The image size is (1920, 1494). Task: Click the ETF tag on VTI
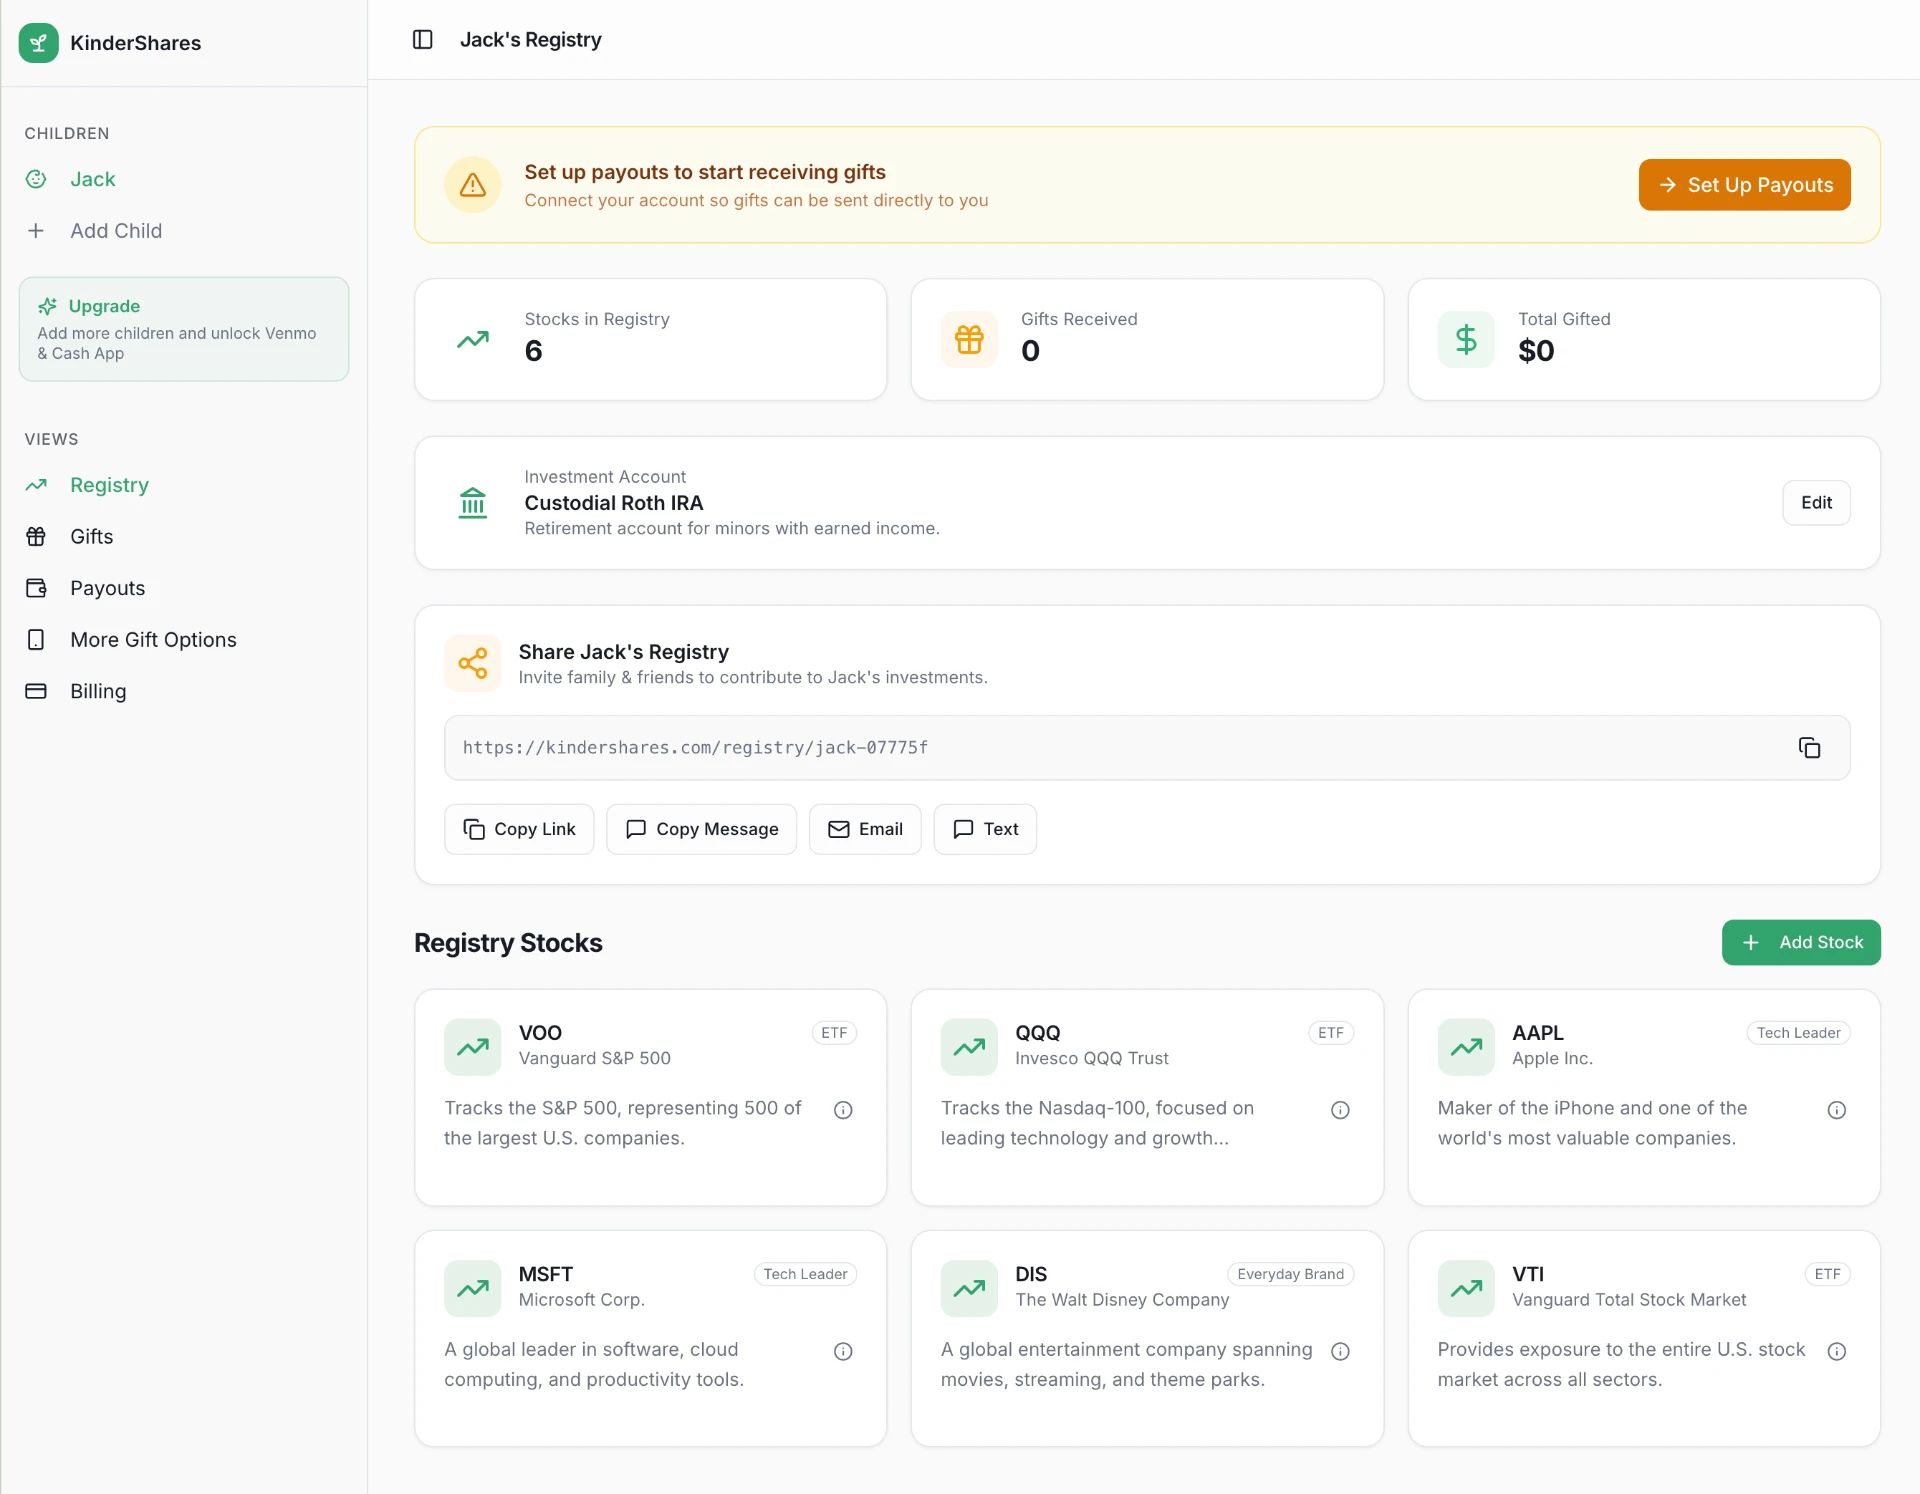(x=1827, y=1275)
